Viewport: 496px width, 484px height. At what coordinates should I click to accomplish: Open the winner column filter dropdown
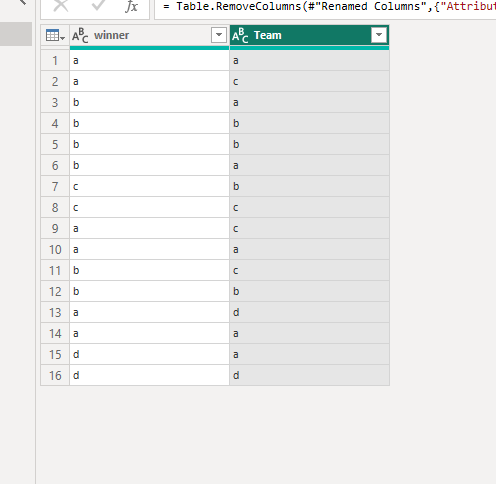[219, 35]
